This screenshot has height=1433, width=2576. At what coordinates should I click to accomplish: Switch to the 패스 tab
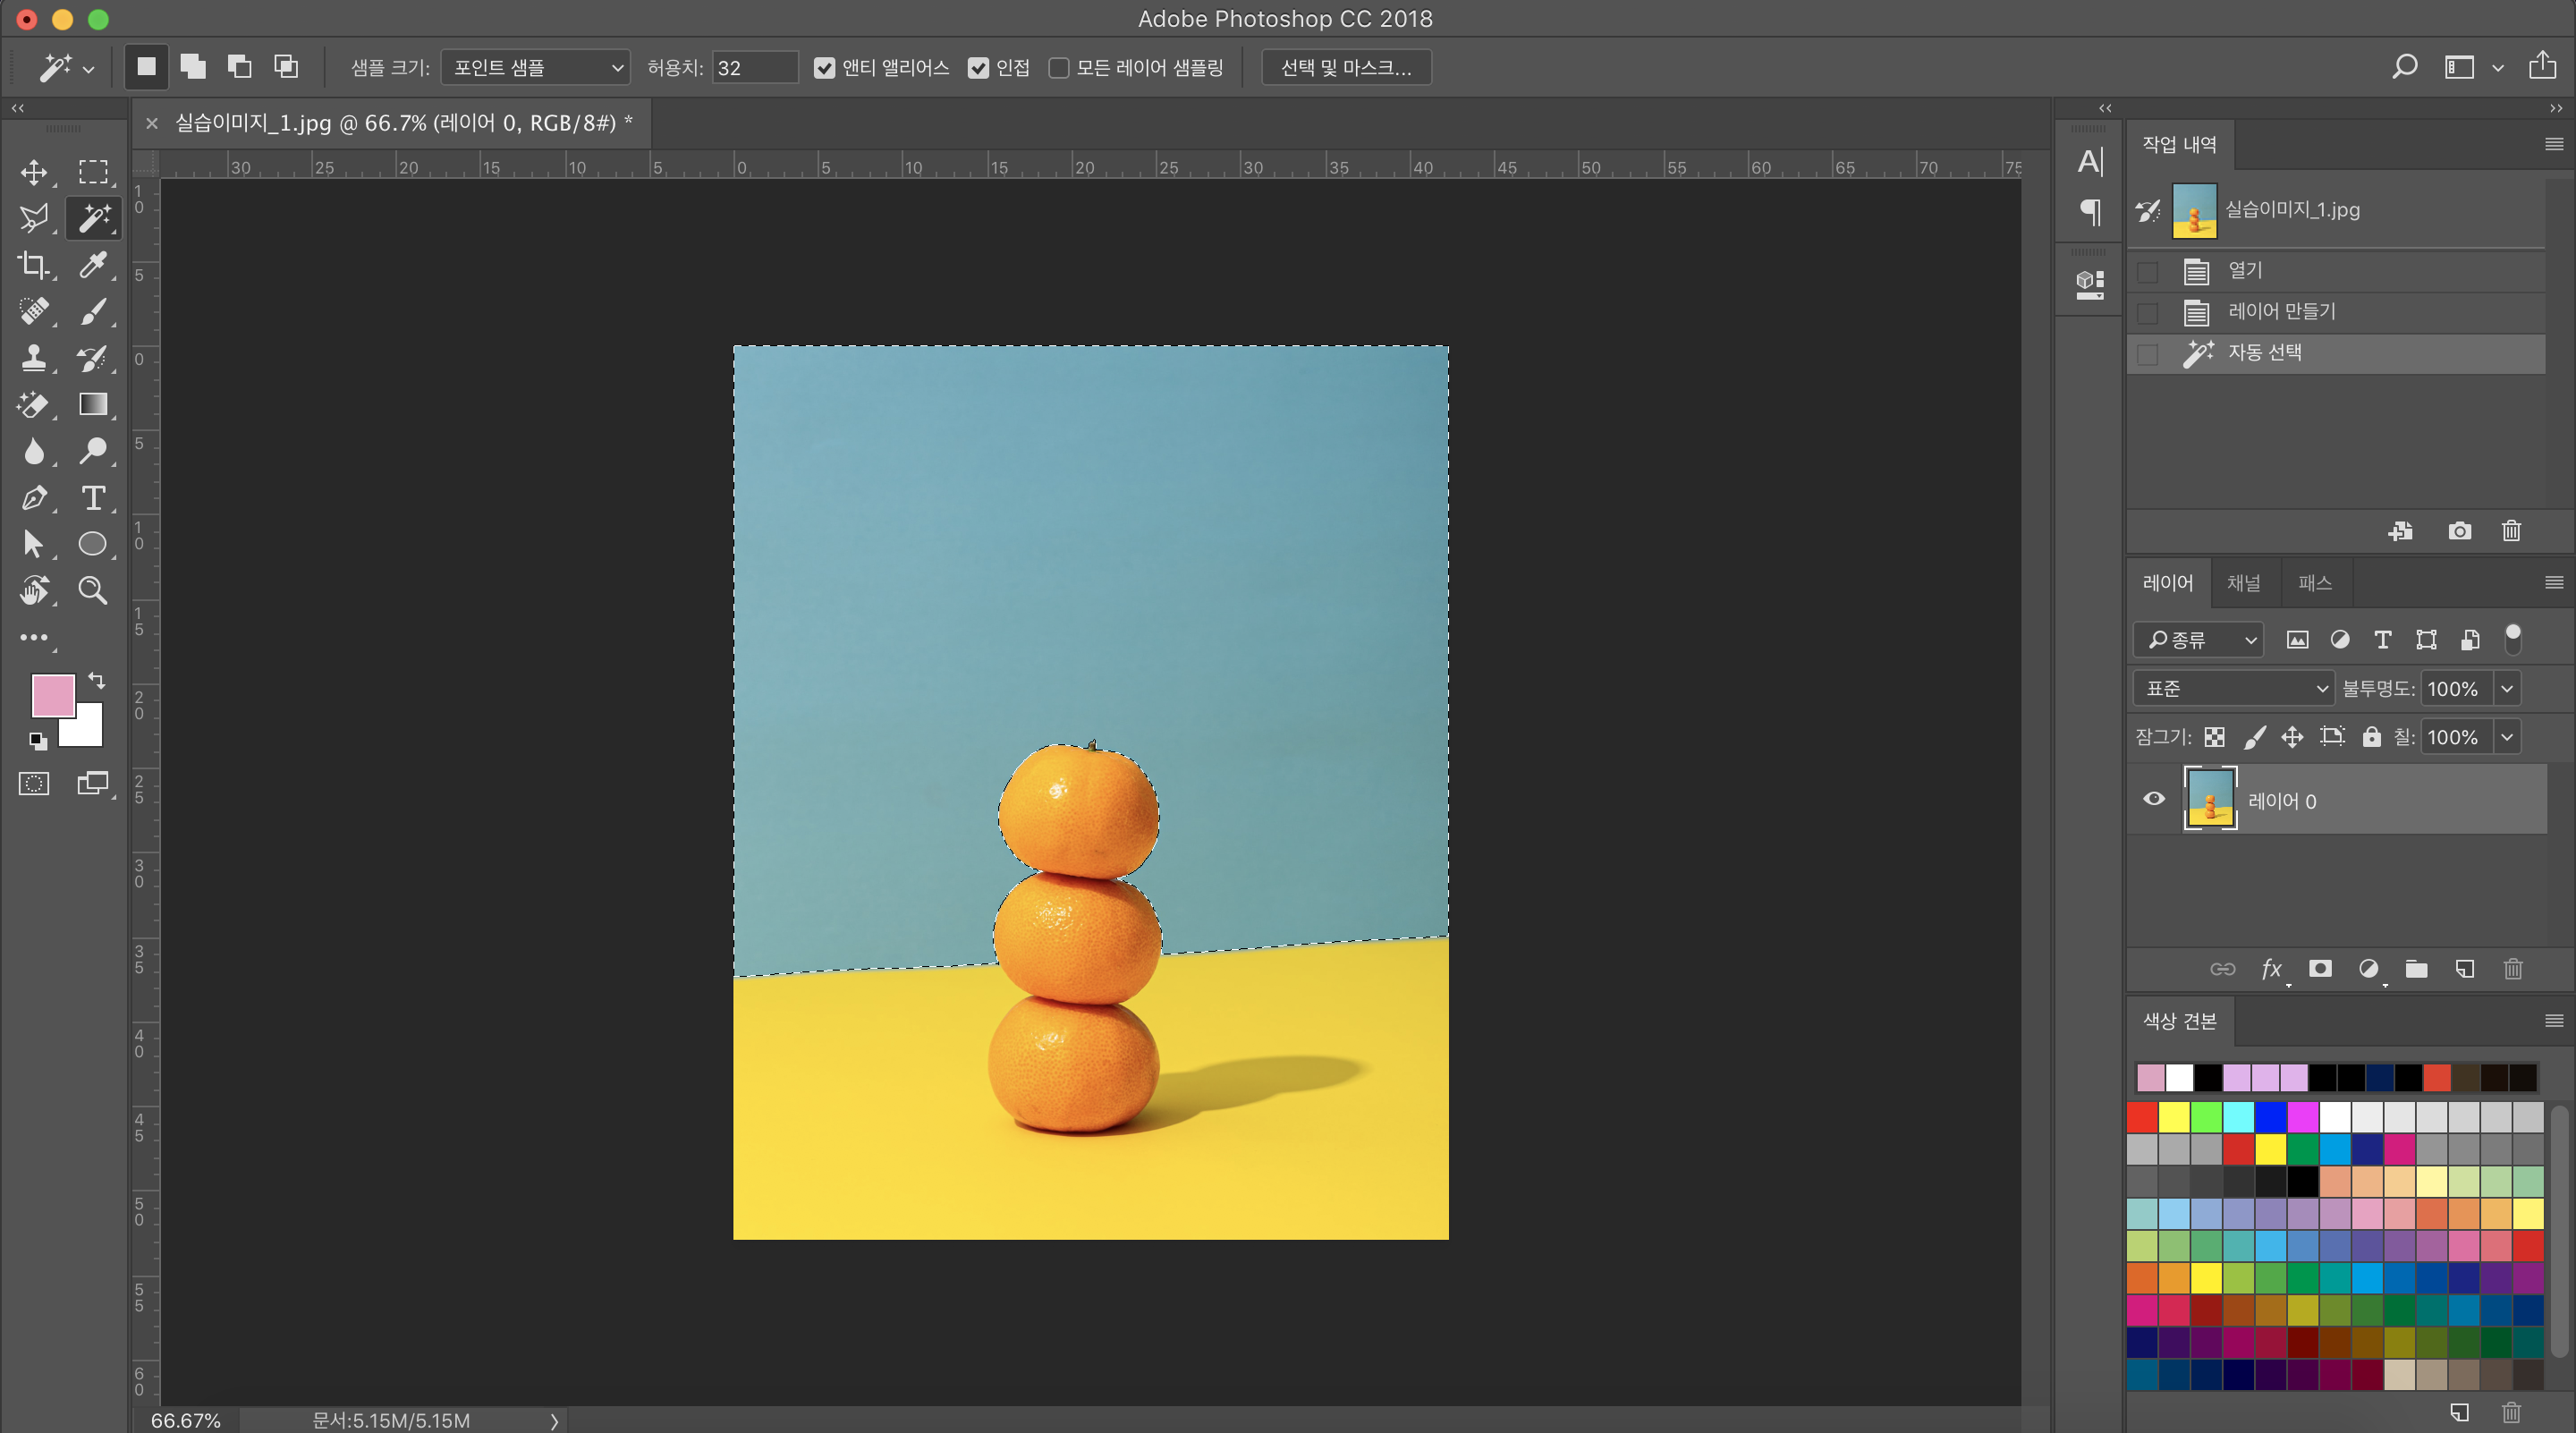(2314, 583)
